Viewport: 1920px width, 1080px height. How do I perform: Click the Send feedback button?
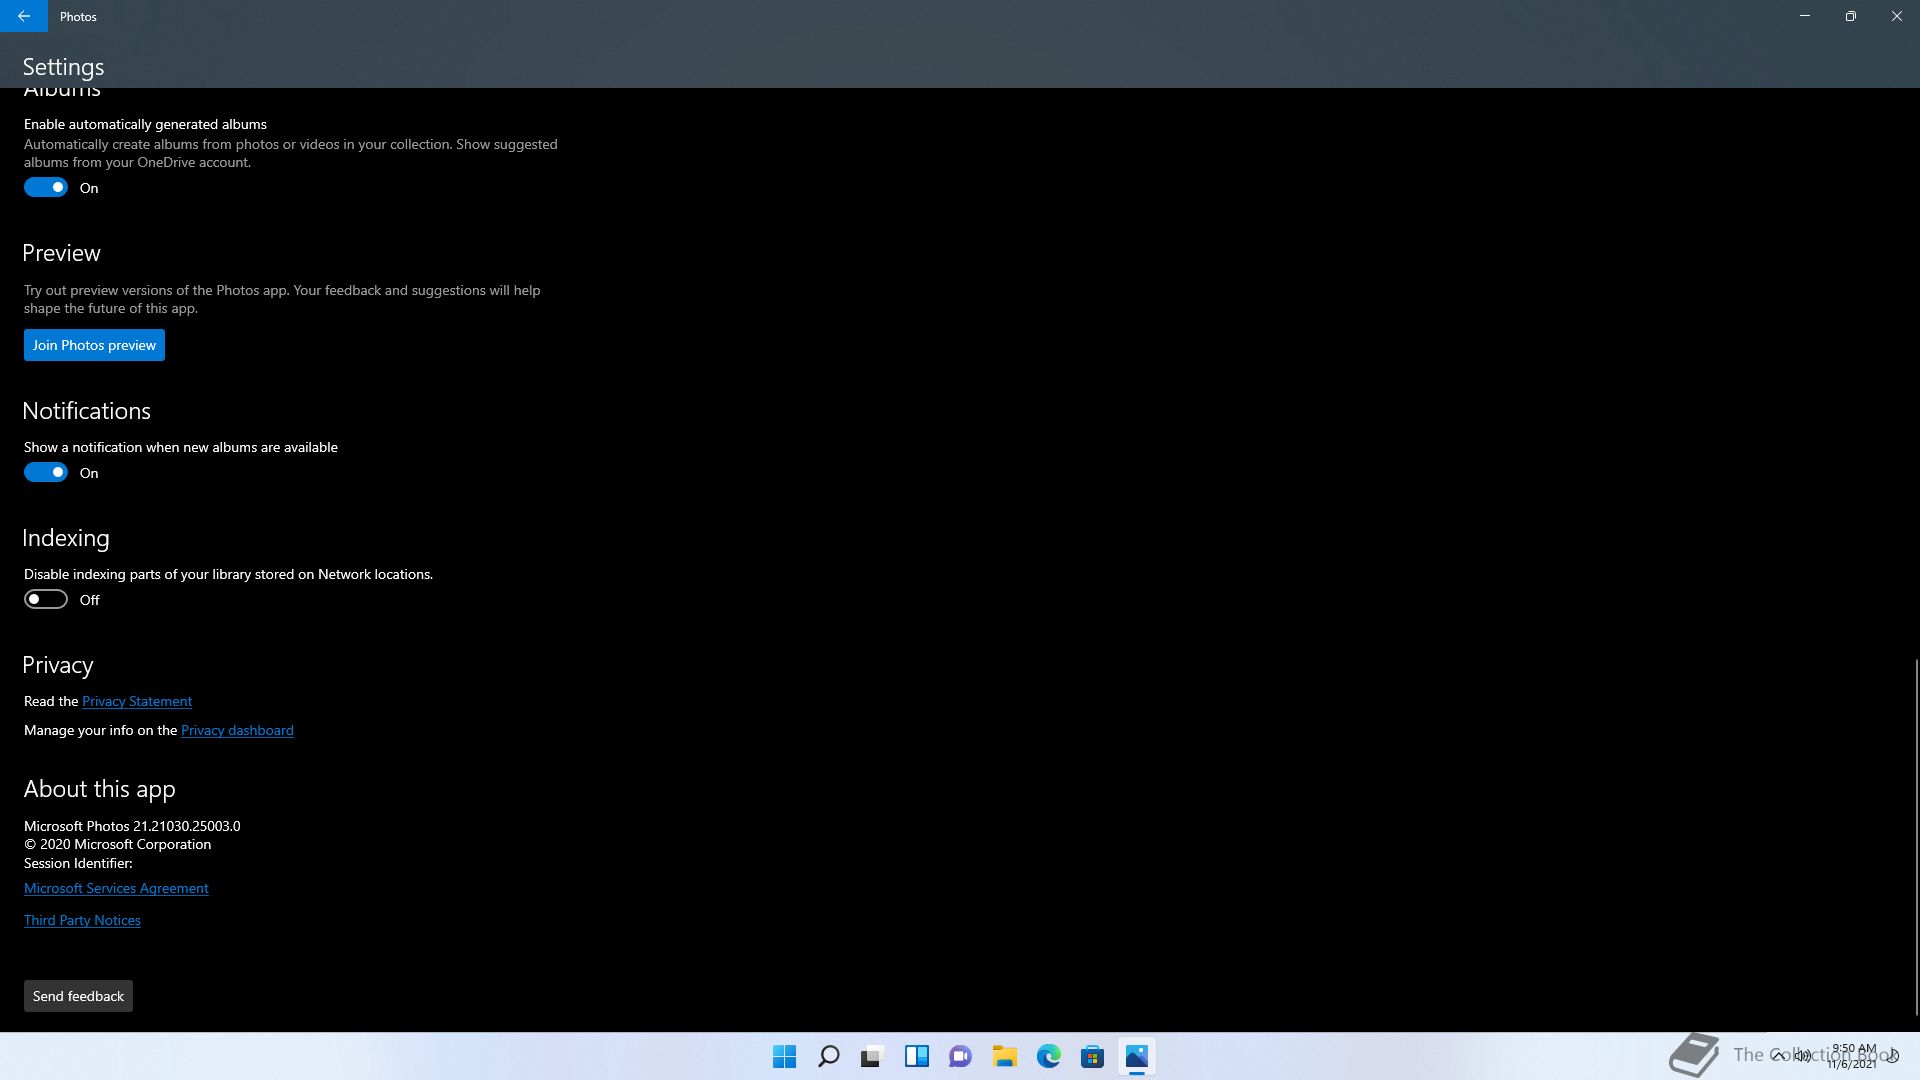coord(78,996)
